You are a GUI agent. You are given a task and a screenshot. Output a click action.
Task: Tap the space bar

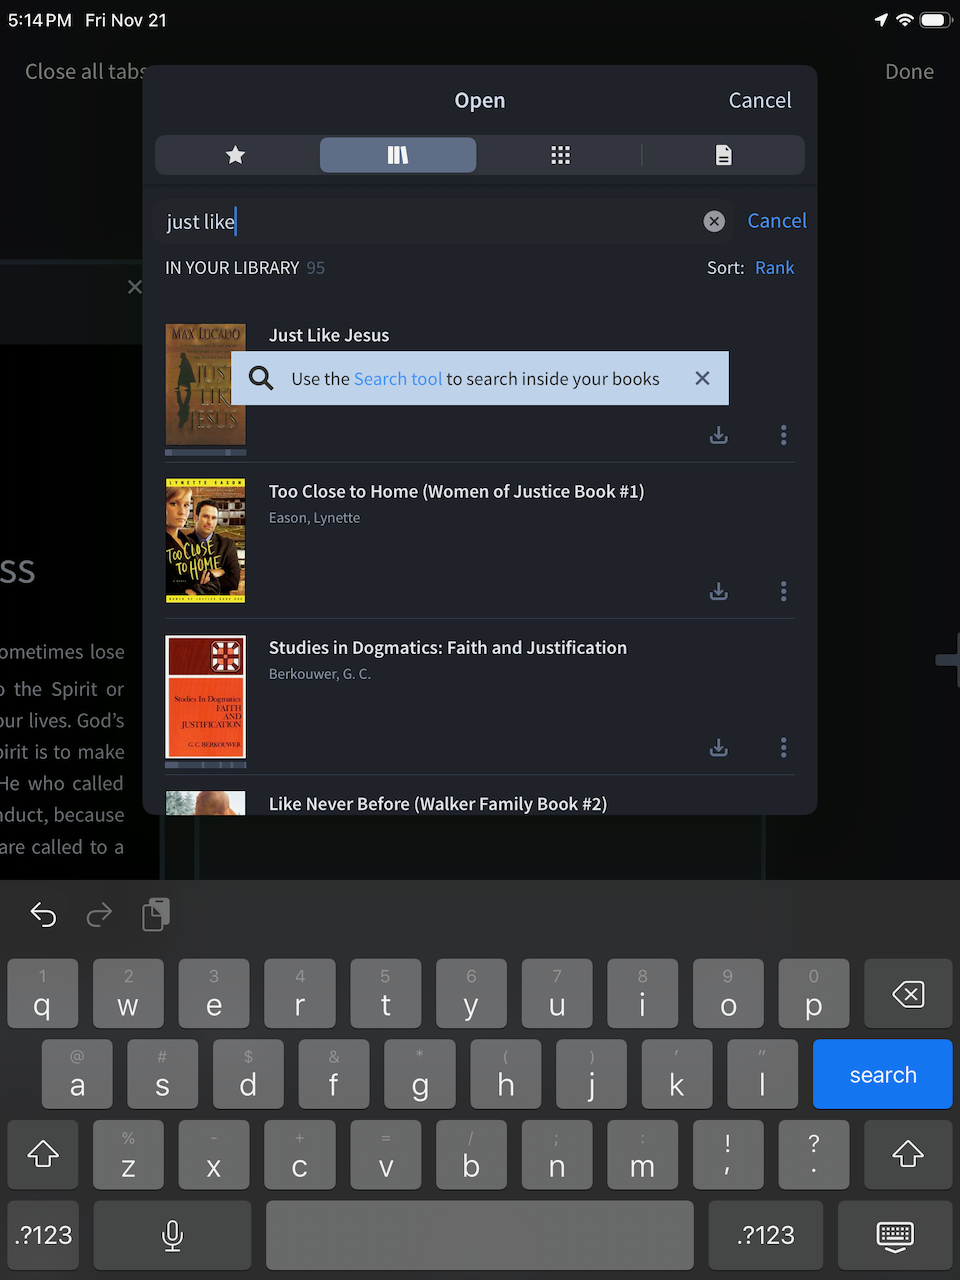click(479, 1235)
